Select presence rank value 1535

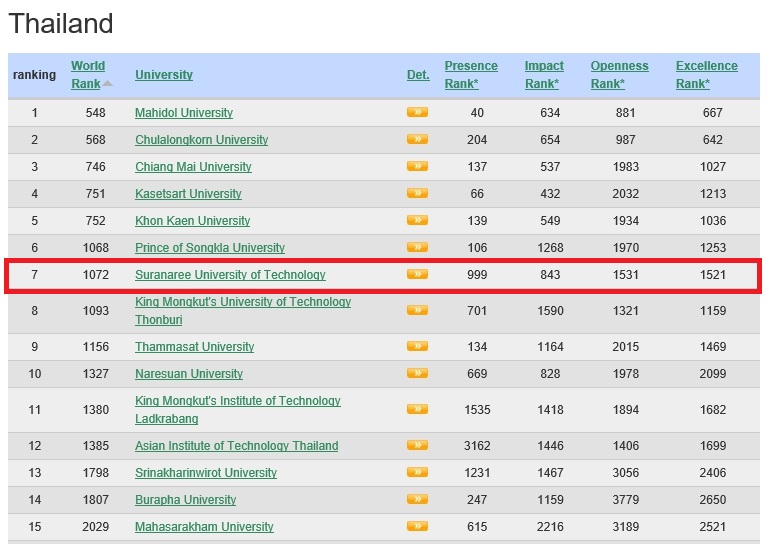(477, 410)
